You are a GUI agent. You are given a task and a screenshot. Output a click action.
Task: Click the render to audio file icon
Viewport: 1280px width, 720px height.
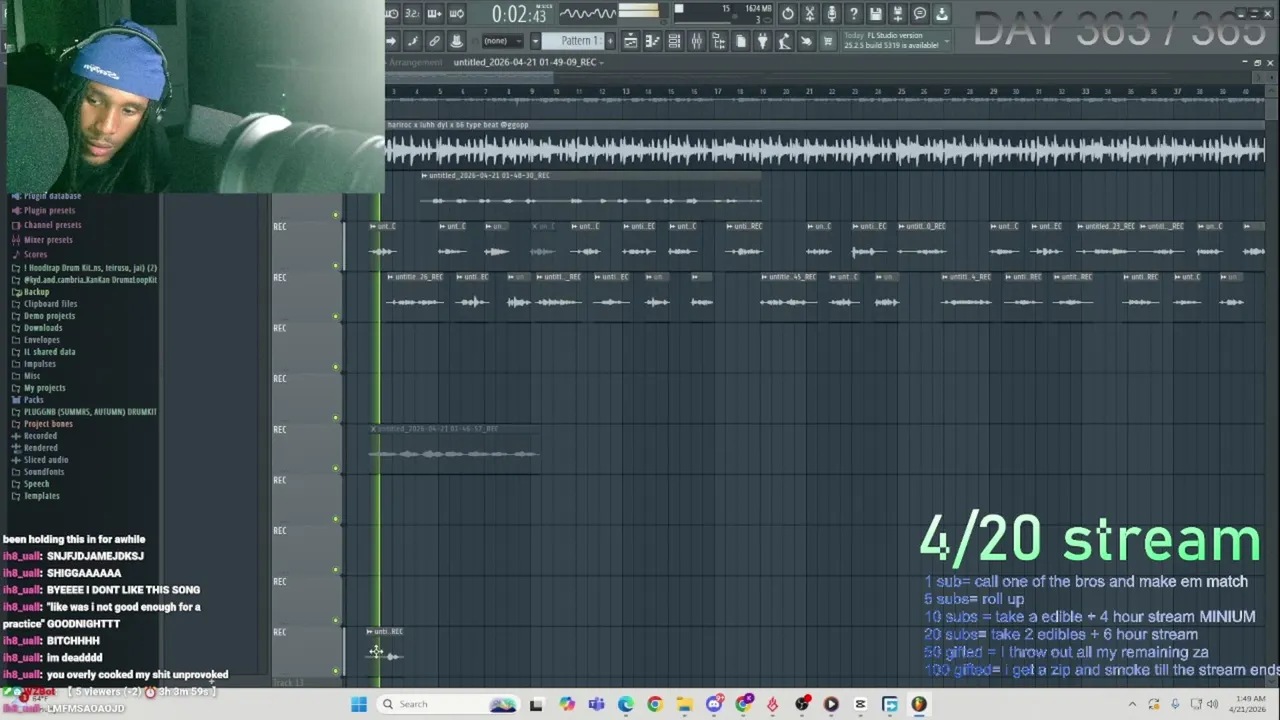tap(898, 14)
